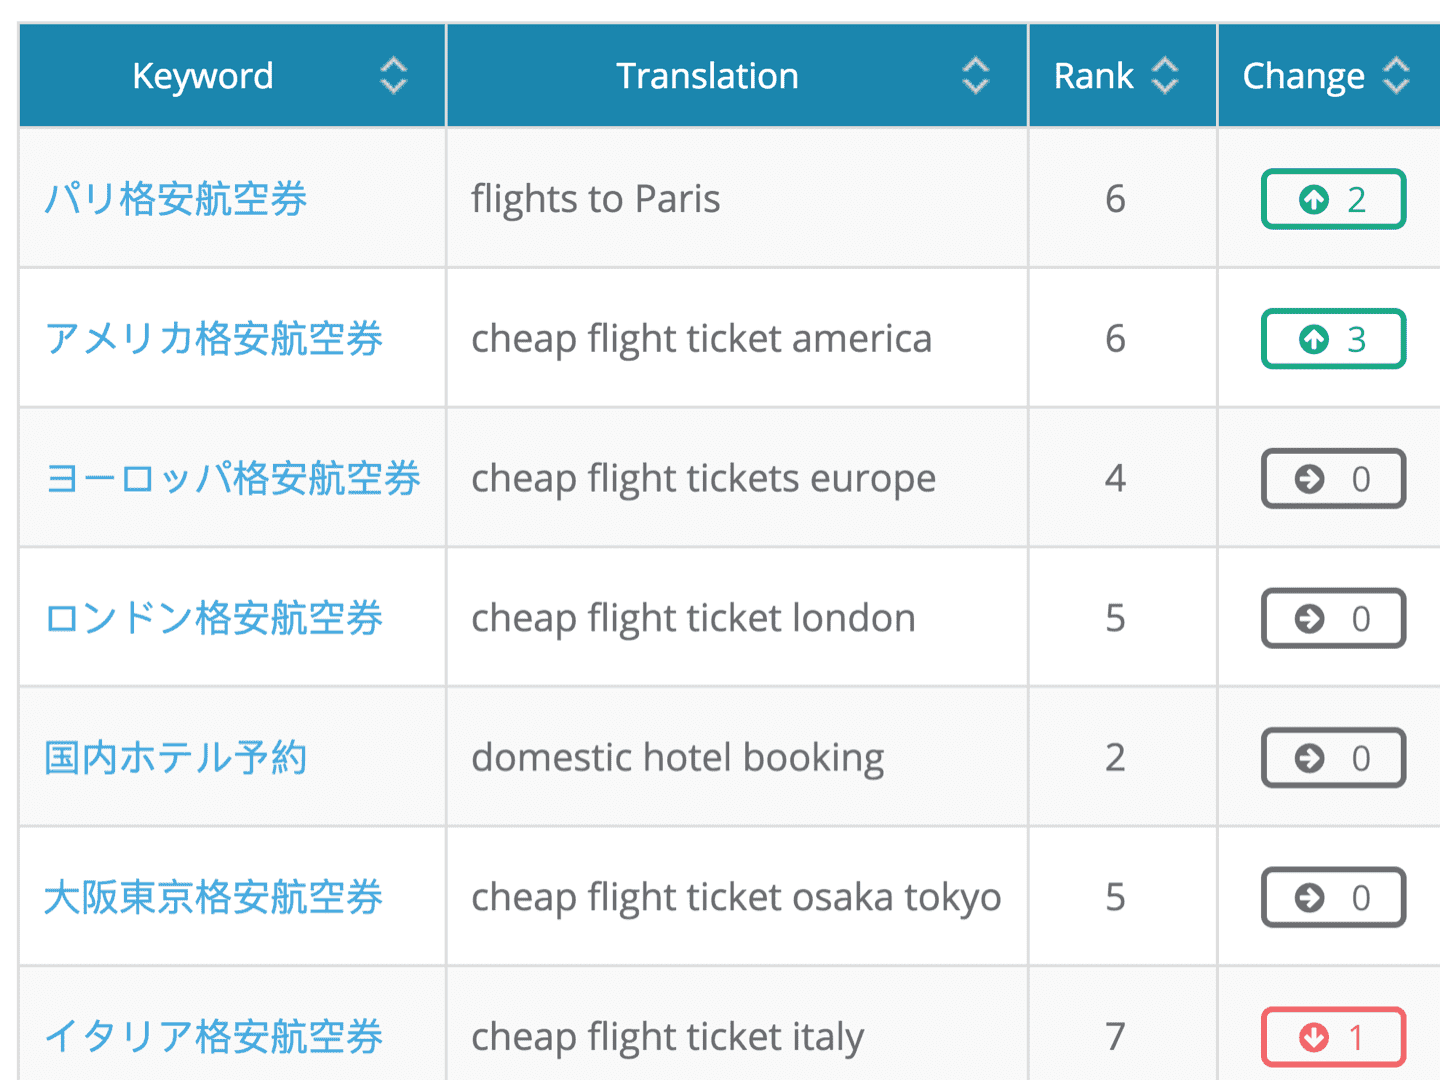The width and height of the screenshot is (1440, 1080).
Task: Sort table by the Keyword sort arrows
Action: click(394, 76)
